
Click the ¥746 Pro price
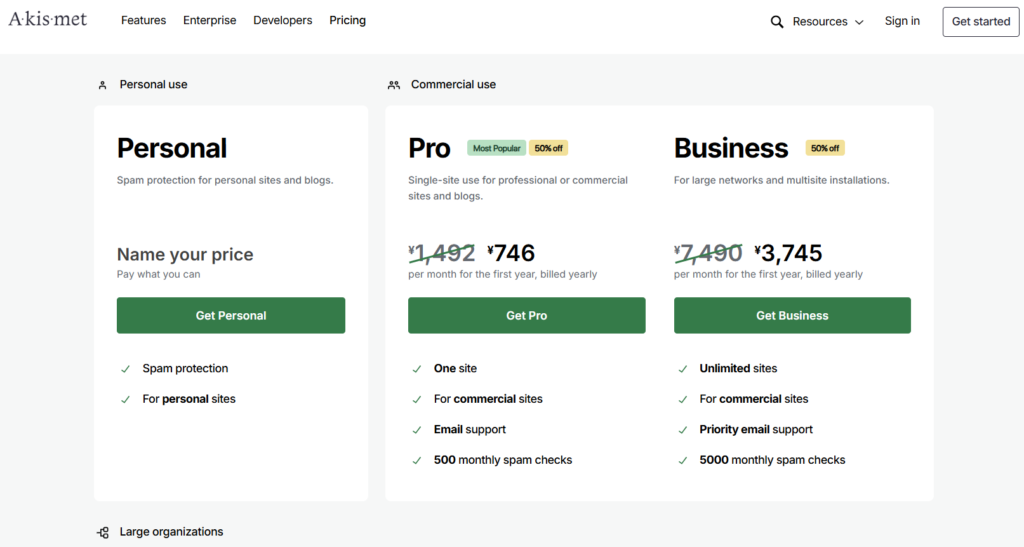[511, 253]
